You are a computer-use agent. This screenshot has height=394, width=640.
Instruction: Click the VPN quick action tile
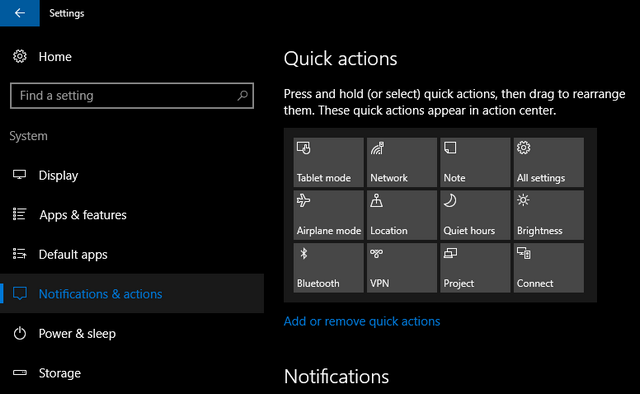click(x=402, y=268)
